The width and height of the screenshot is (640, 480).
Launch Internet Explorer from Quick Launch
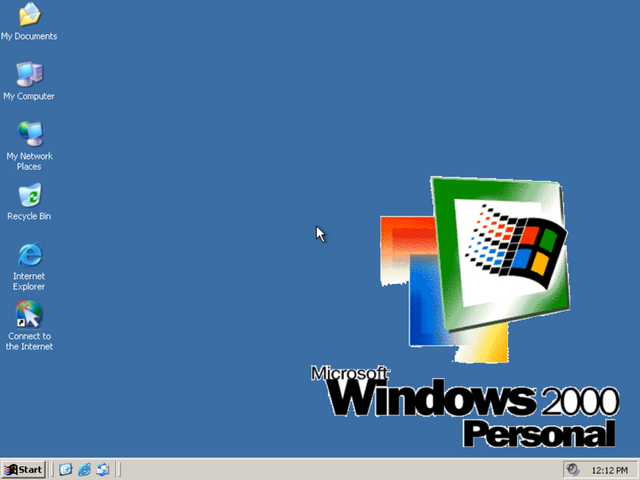point(84,470)
